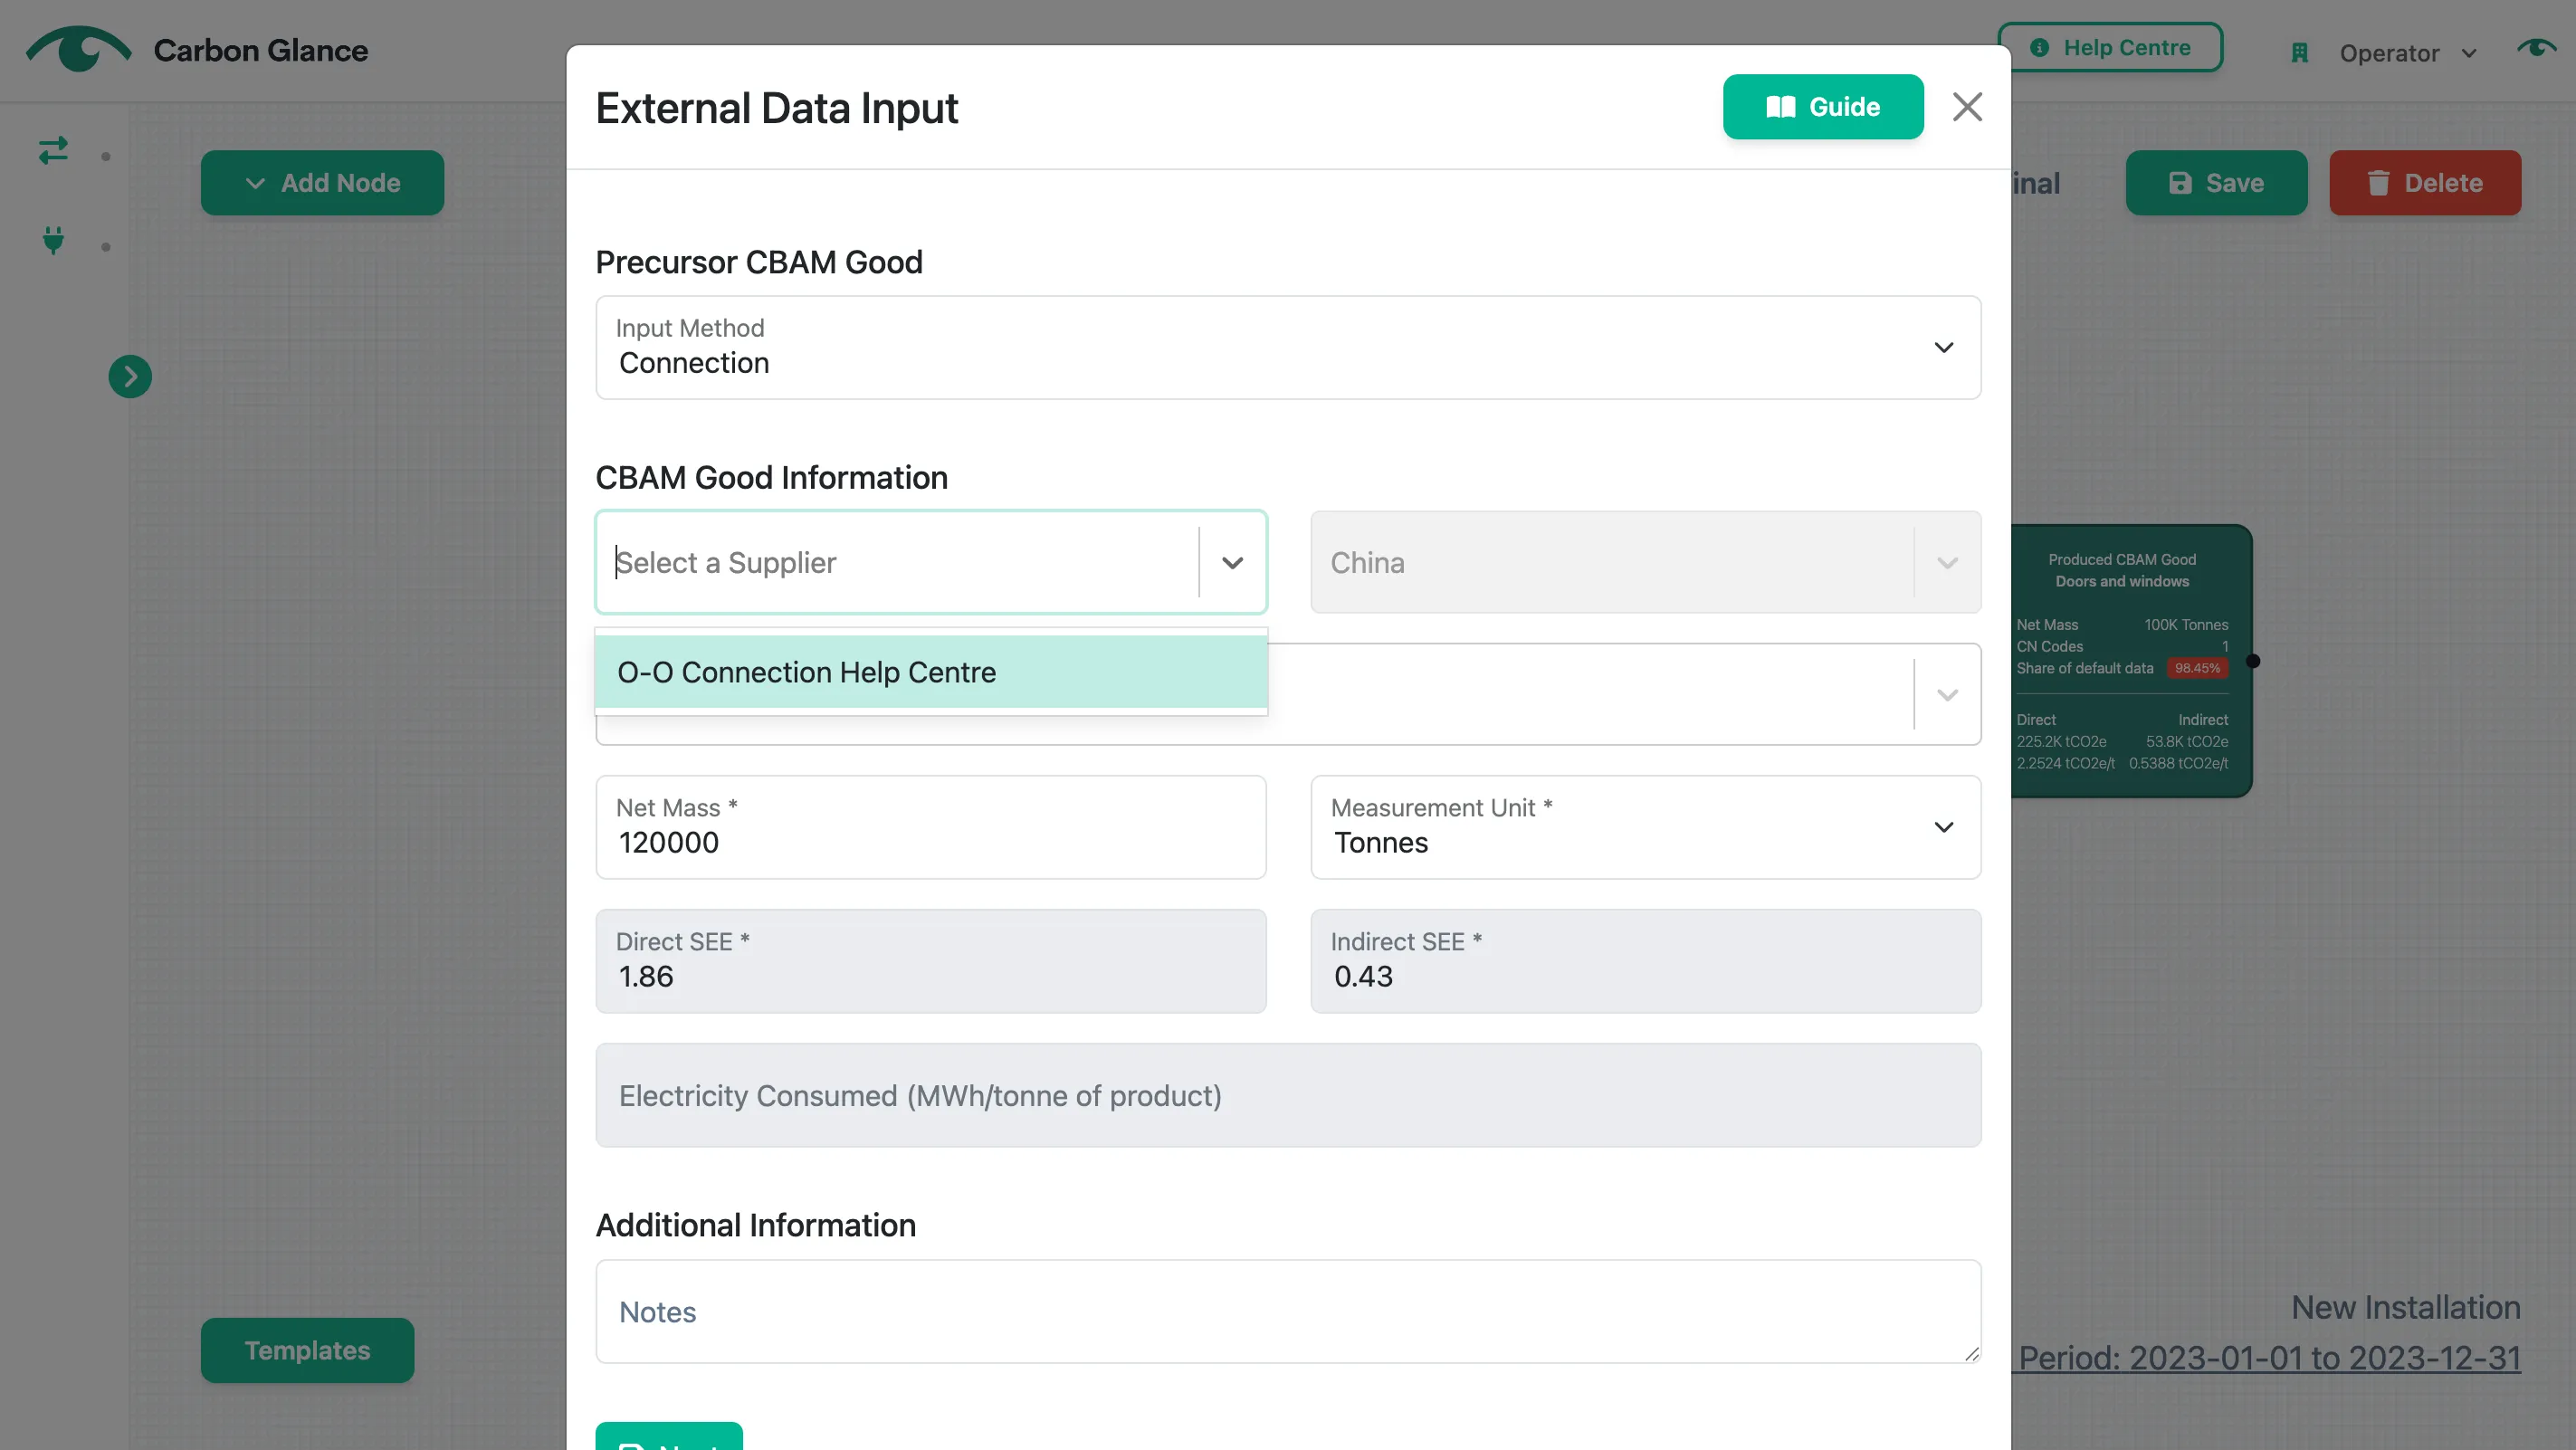Expand the dropdown below the supplier field
This screenshot has width=2576, height=1450.
point(1946,695)
